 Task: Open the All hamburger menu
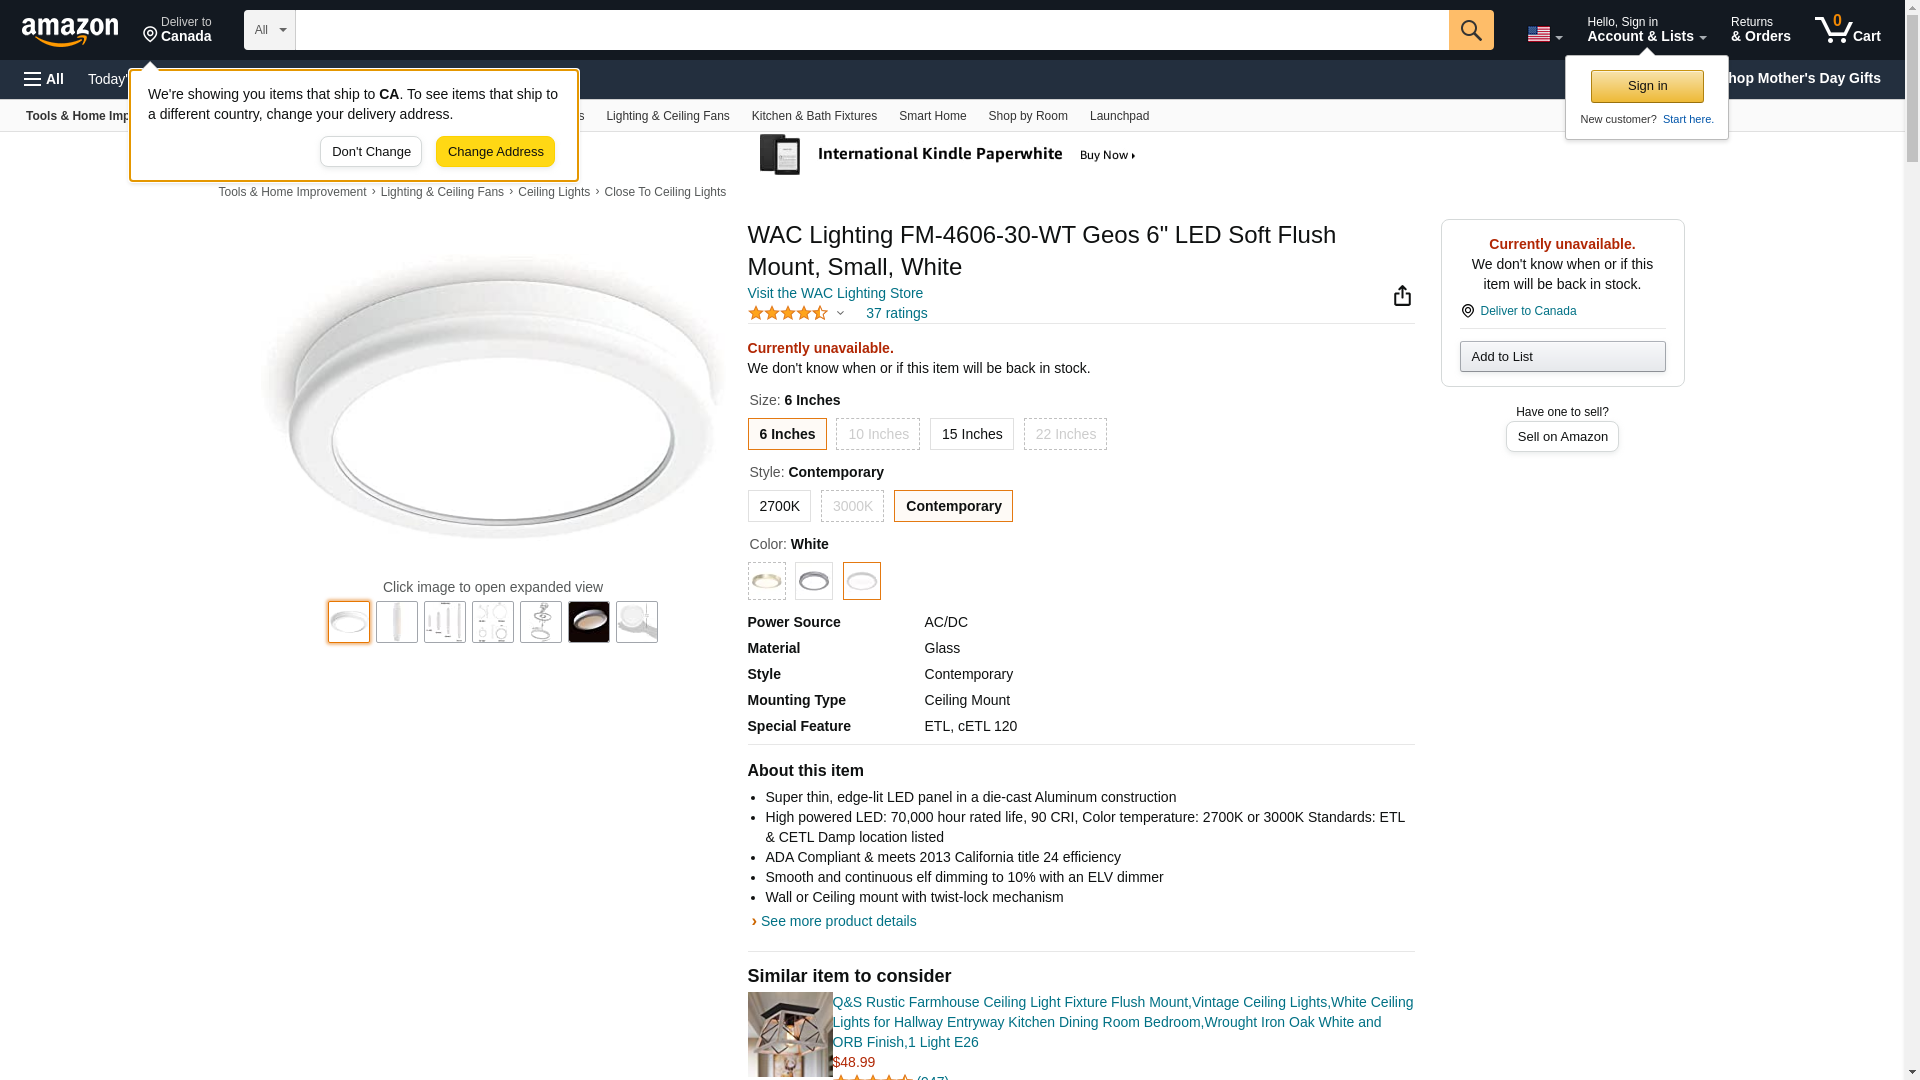[x=44, y=79]
